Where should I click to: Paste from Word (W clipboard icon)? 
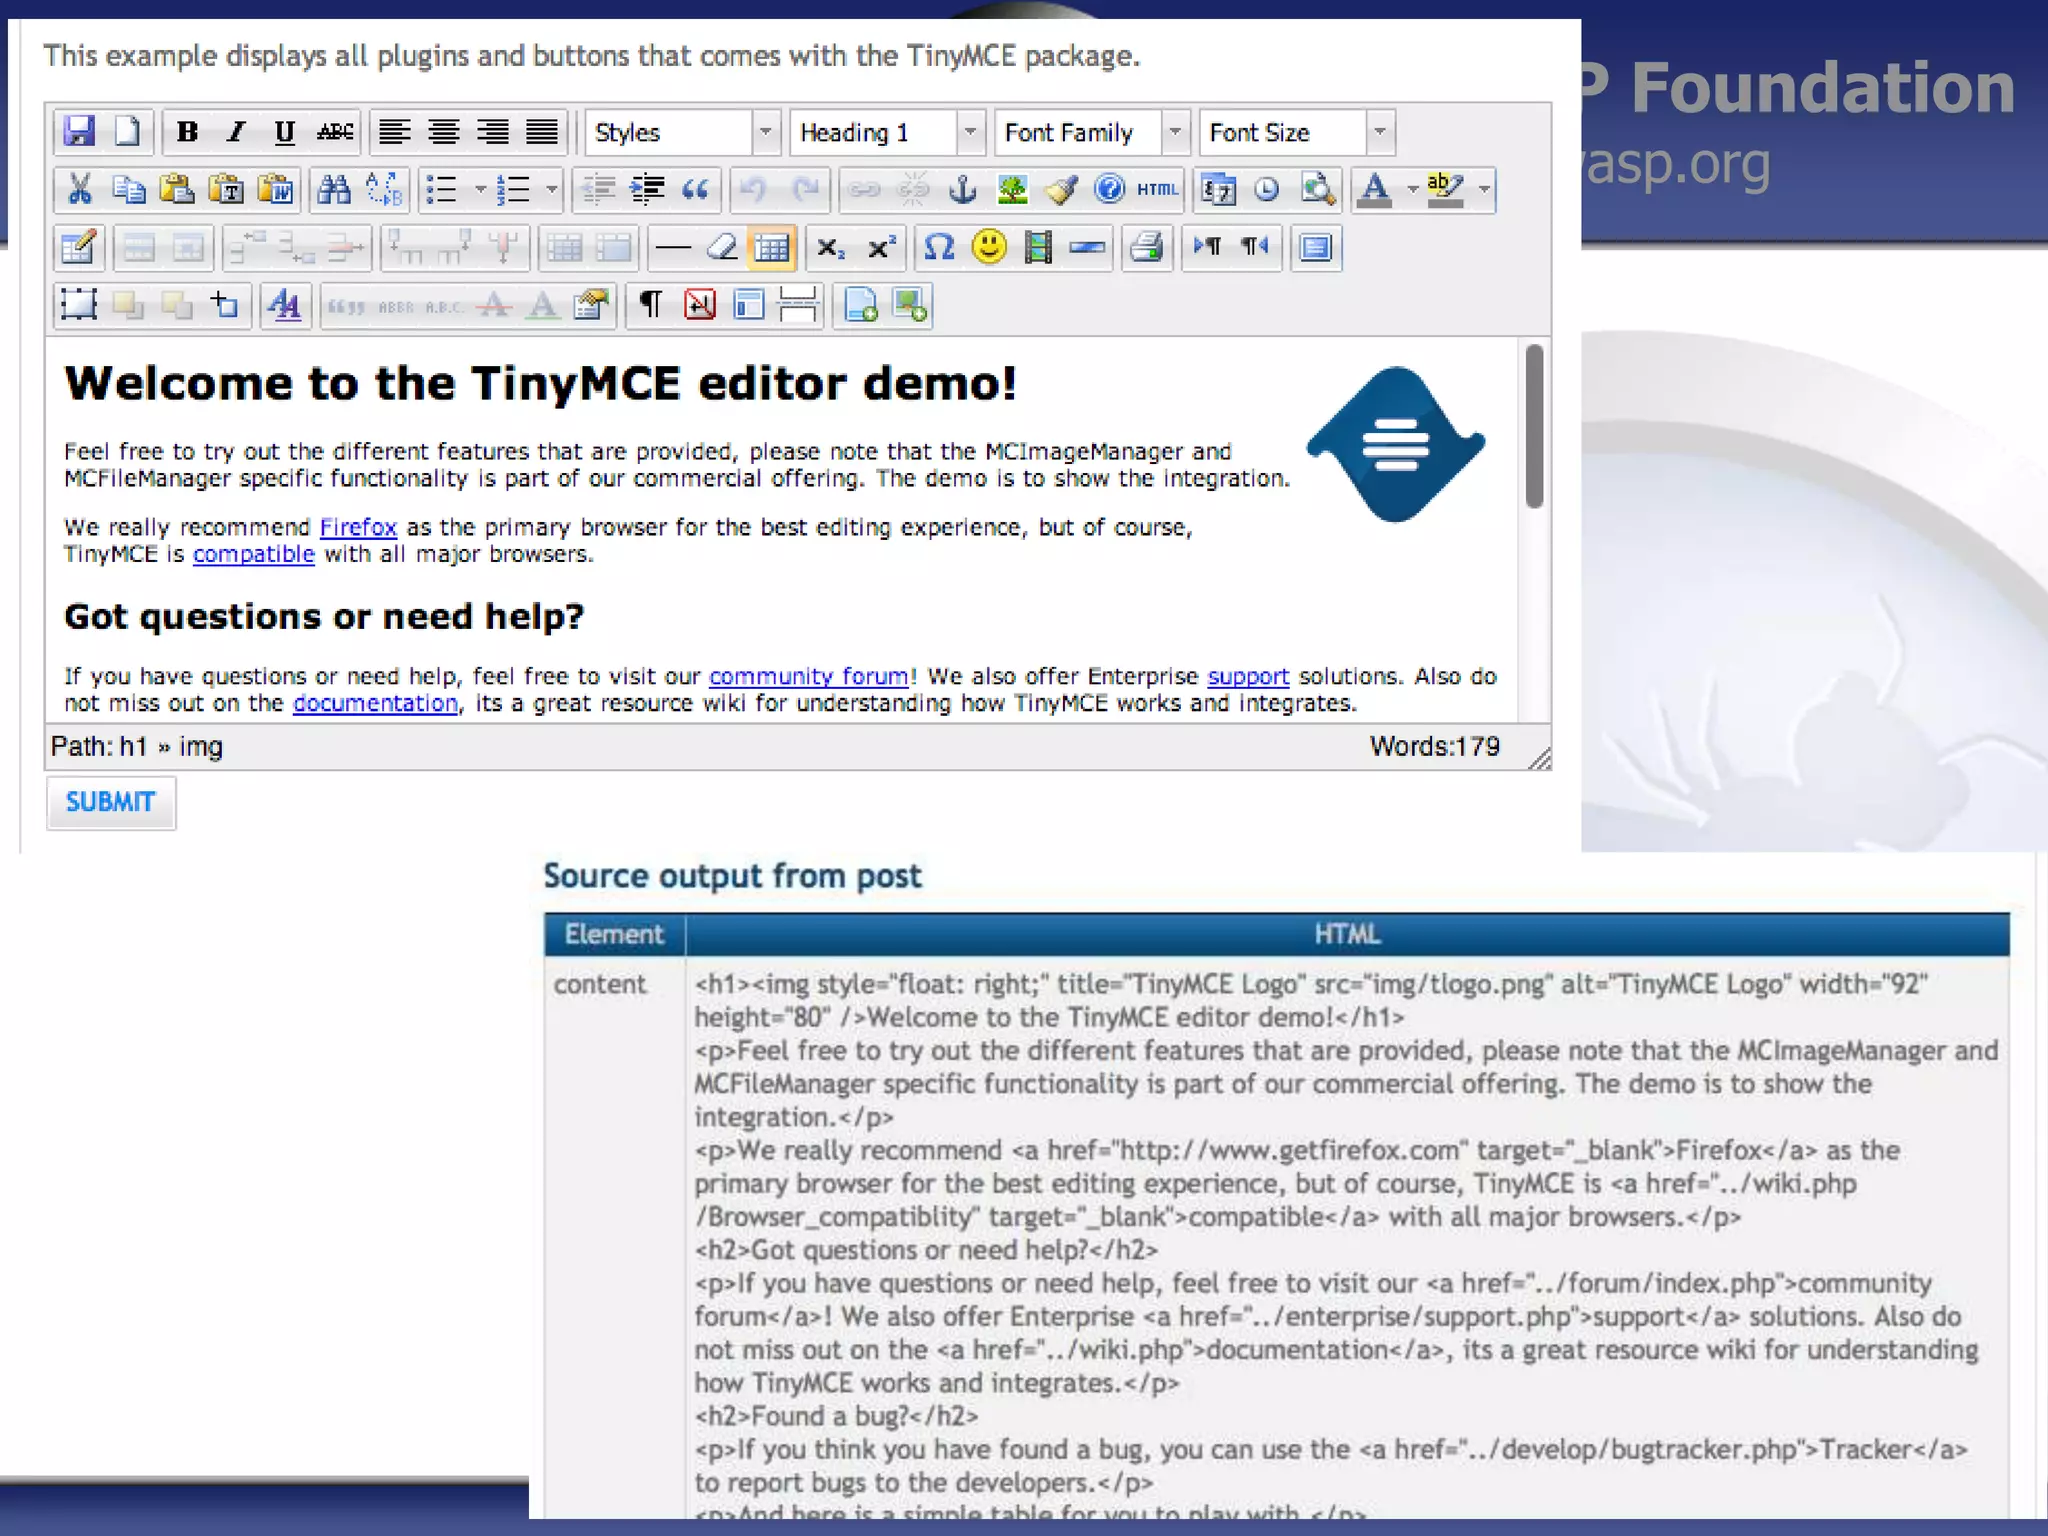(x=275, y=189)
